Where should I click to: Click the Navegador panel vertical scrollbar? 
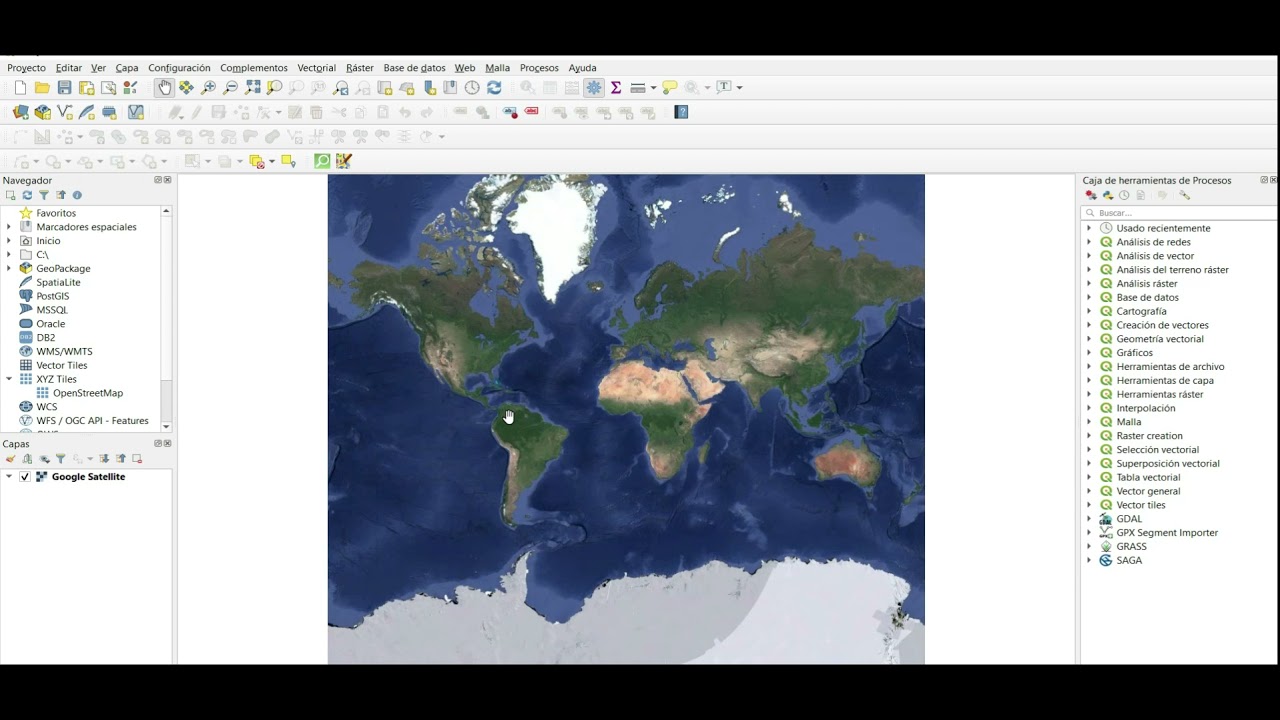pyautogui.click(x=166, y=318)
